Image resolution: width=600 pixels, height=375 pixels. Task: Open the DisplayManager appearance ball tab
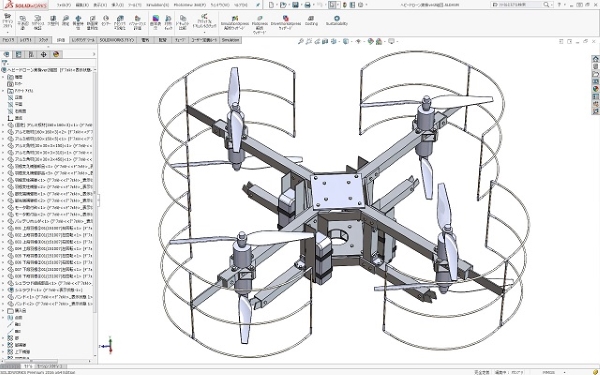coord(56,54)
